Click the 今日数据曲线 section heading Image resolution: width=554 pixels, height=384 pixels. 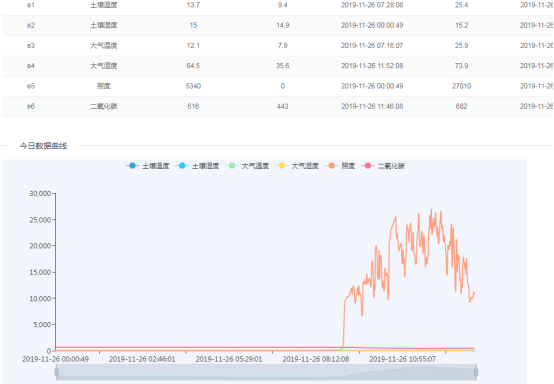pos(43,146)
